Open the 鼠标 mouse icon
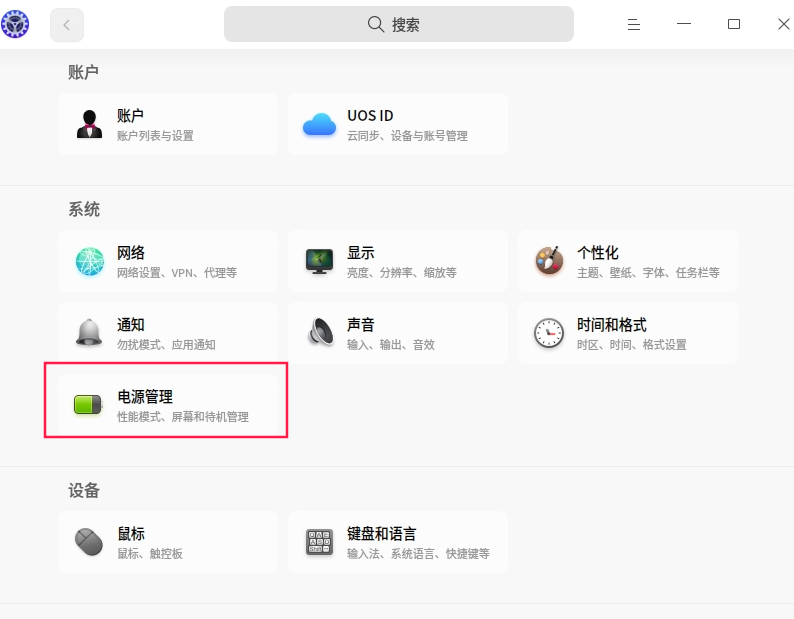 (89, 542)
